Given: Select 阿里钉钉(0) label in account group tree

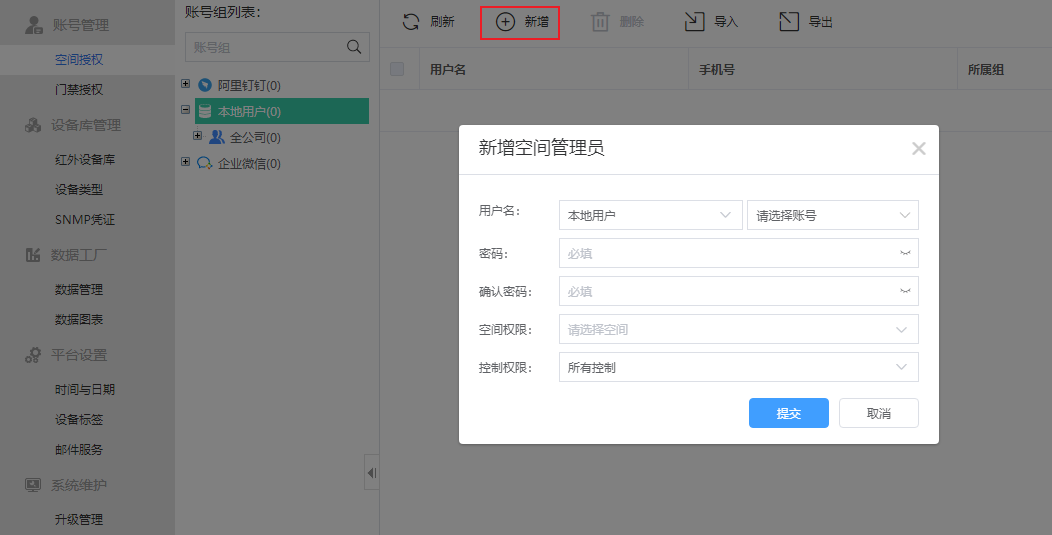Looking at the screenshot, I should [249, 85].
